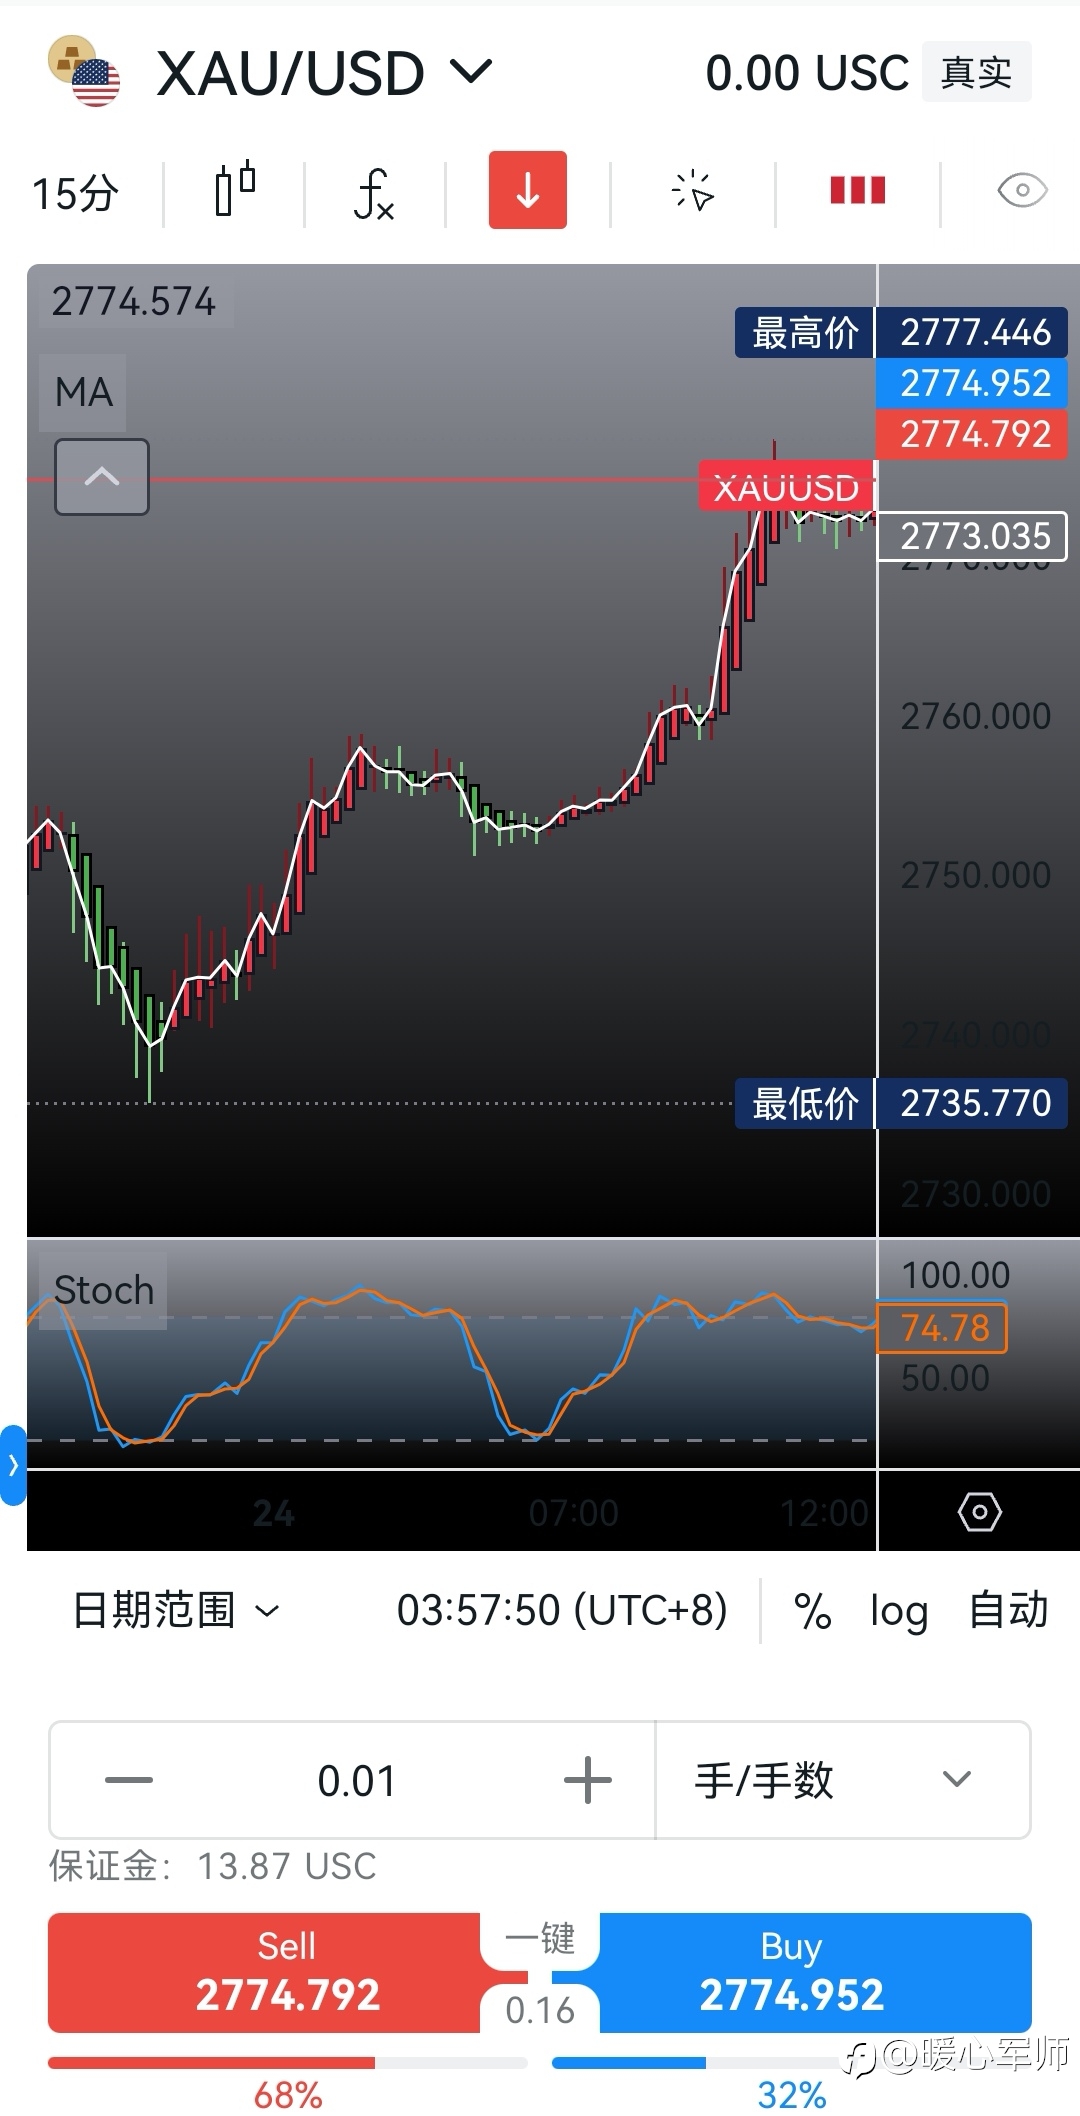Image resolution: width=1080 pixels, height=2116 pixels.
Task: Click the red 2774.792 bid price tag
Action: click(x=973, y=434)
